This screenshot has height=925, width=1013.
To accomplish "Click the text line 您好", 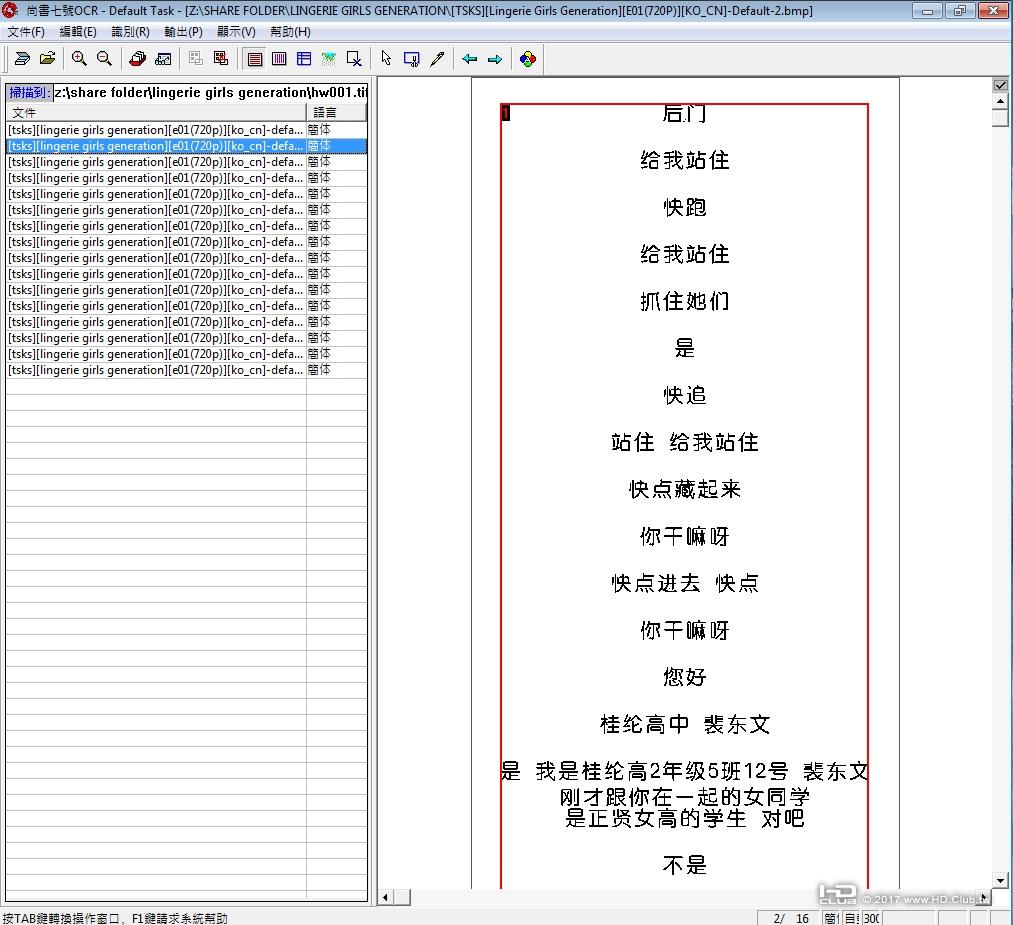I will pyautogui.click(x=684, y=676).
